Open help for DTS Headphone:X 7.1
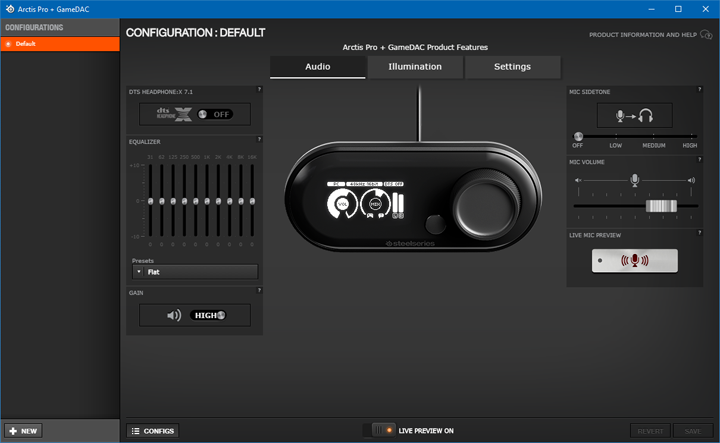Screen dimensions: 720x443 (x=259, y=90)
